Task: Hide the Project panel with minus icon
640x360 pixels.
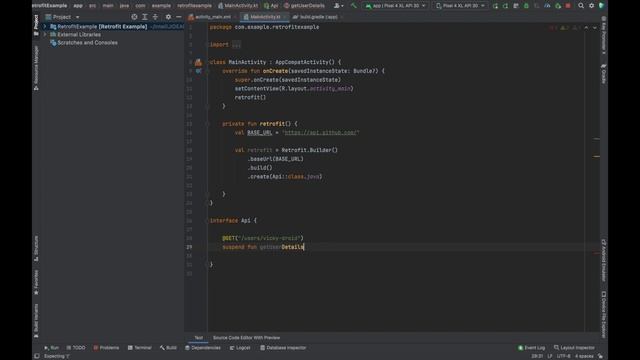Action: pos(178,17)
